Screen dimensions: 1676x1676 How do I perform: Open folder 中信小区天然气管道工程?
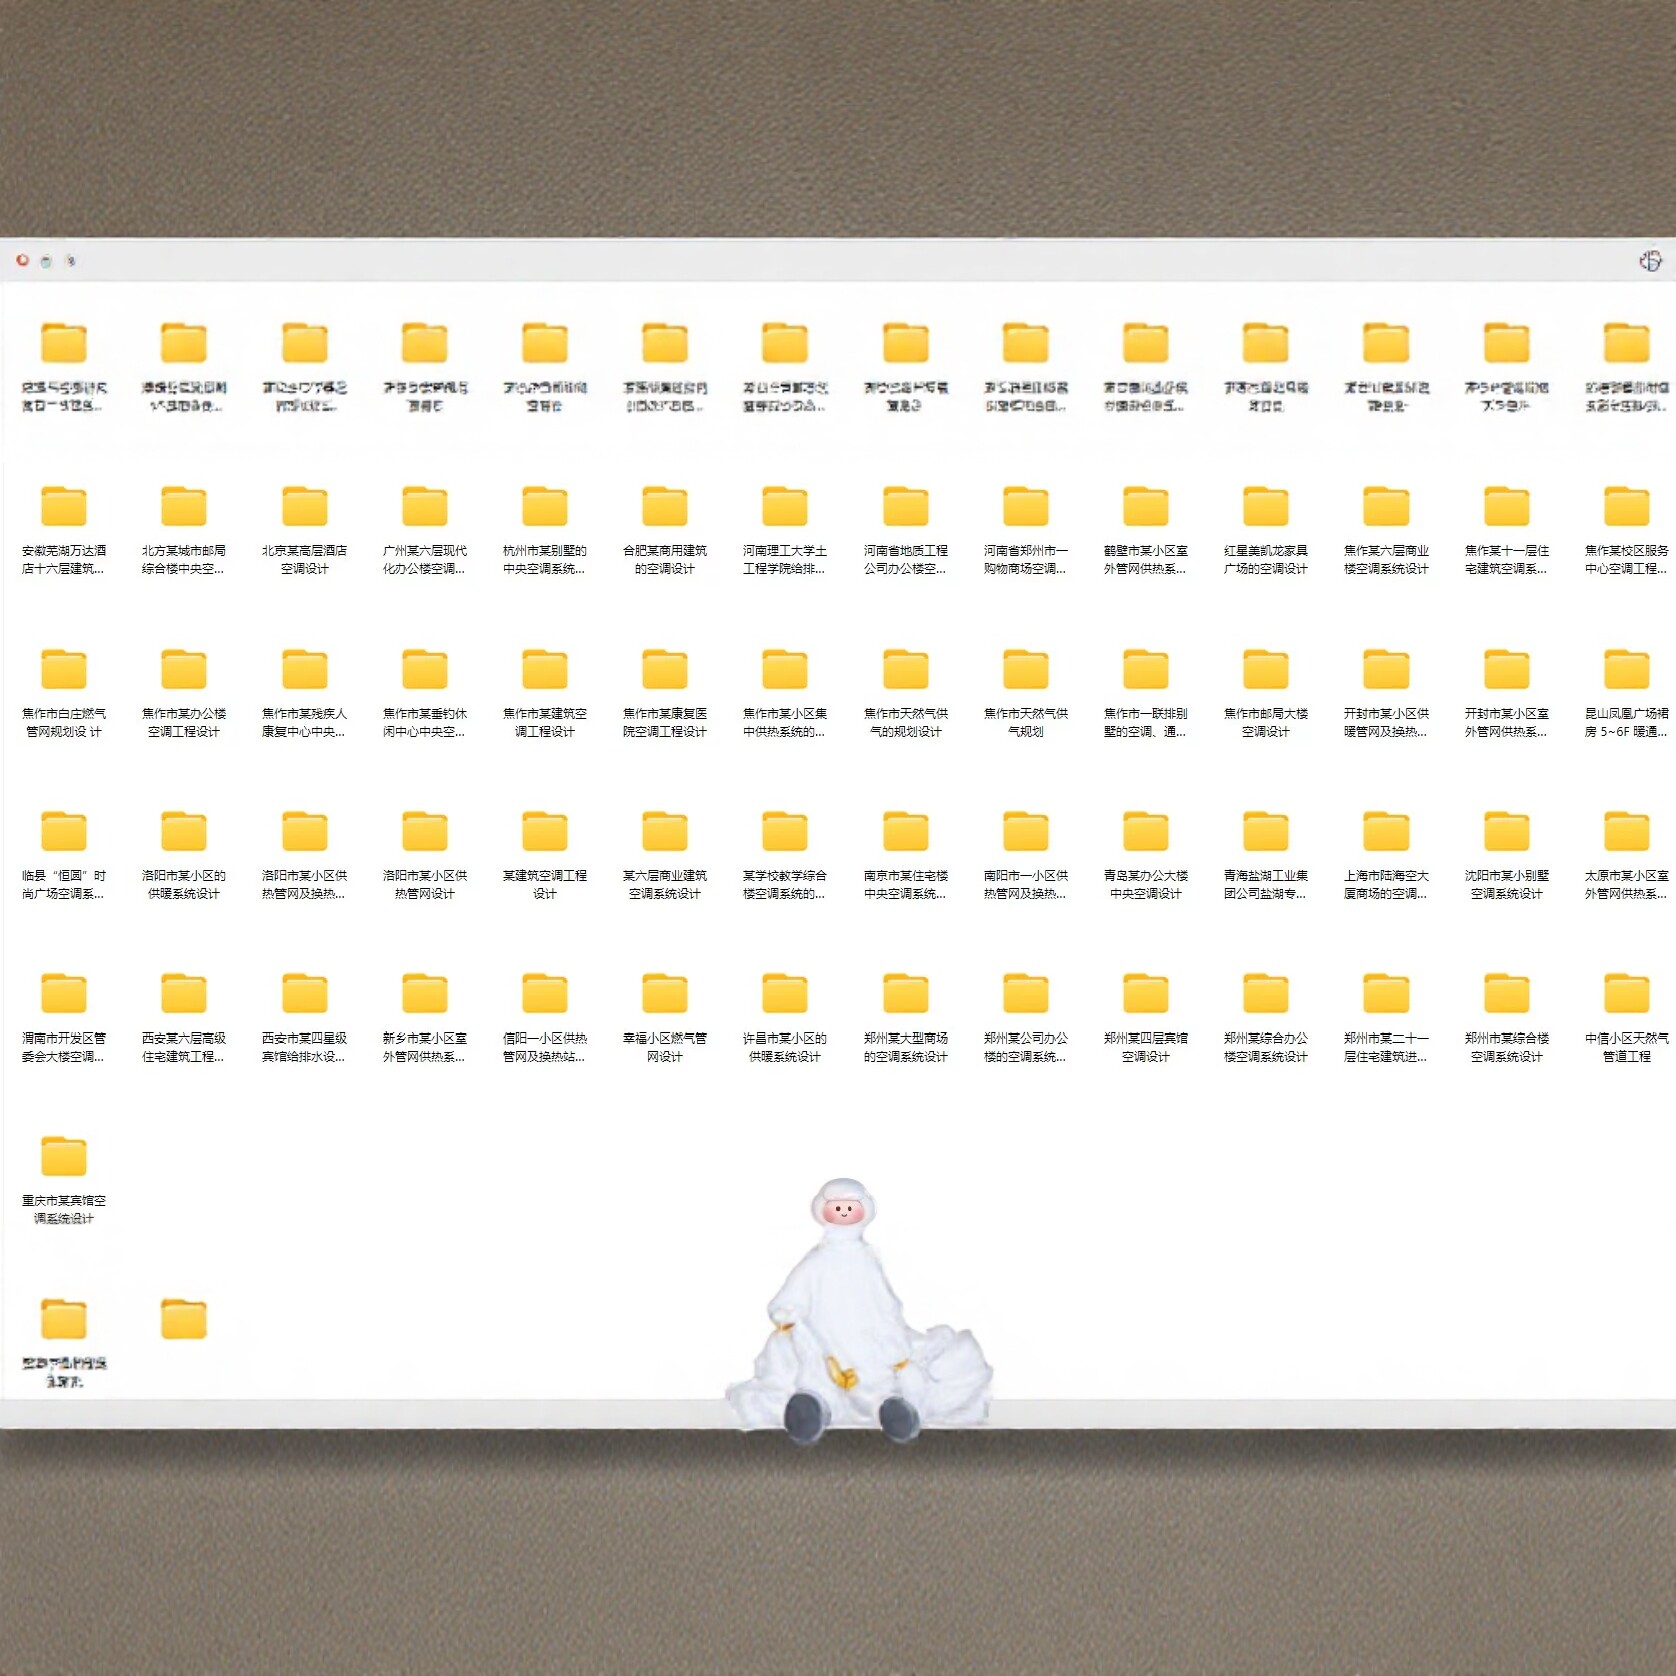pos(1627,994)
